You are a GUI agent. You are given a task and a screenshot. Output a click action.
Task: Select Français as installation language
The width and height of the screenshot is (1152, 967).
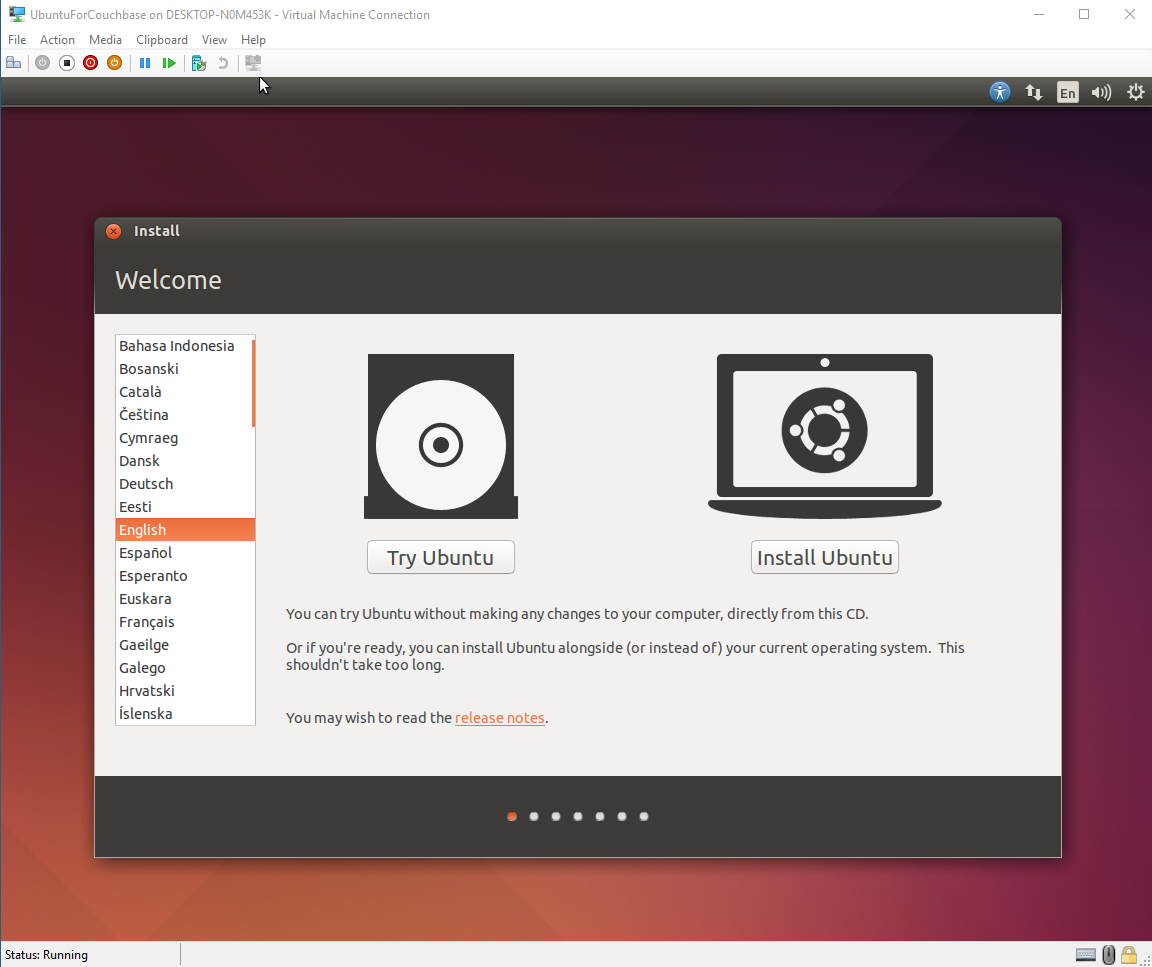click(148, 621)
